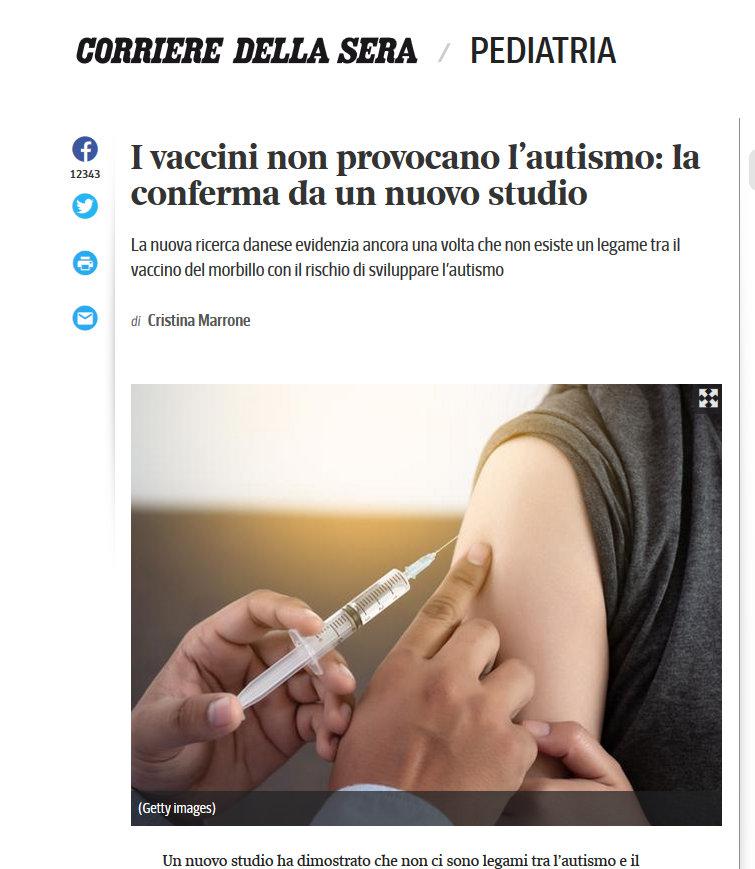Print the article using the printer icon

pos(85,263)
